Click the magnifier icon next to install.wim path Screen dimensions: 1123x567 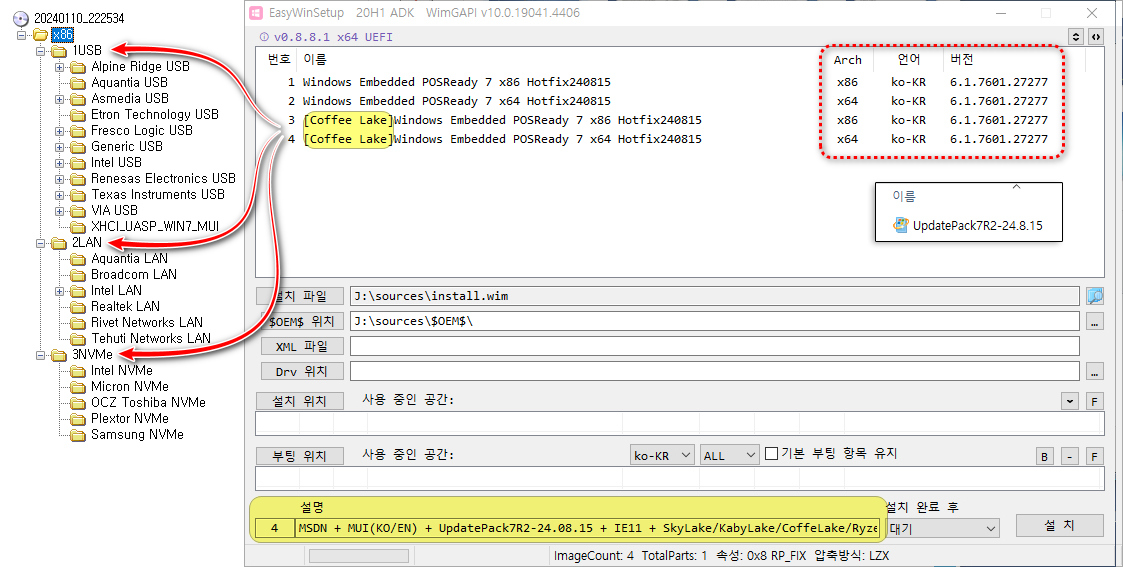pyautogui.click(x=1095, y=296)
